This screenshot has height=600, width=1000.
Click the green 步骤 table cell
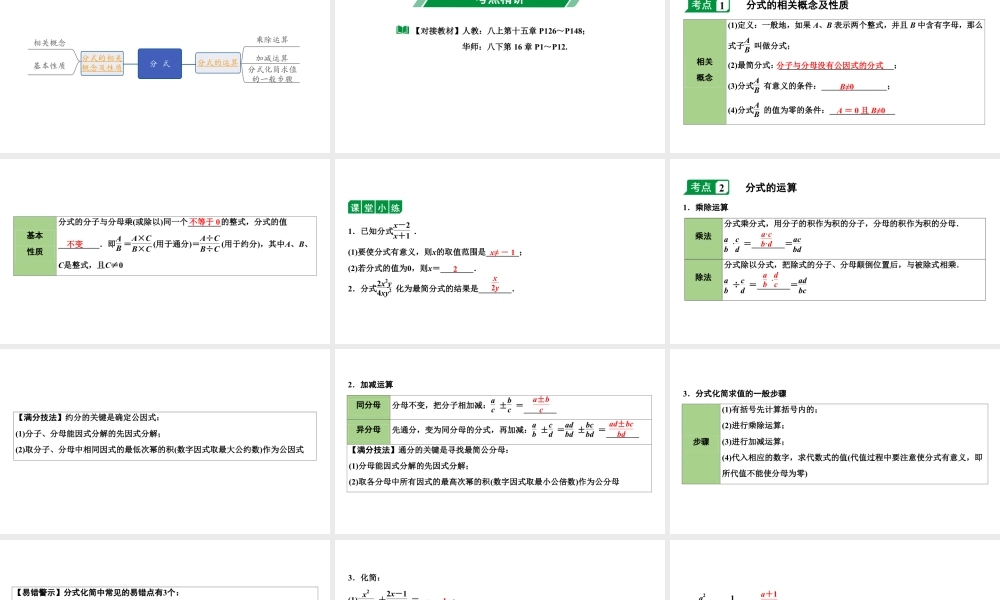click(x=701, y=441)
